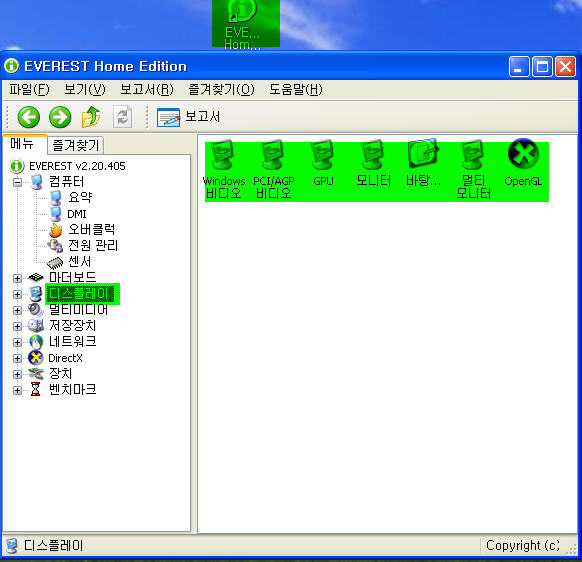The width and height of the screenshot is (582, 562).
Task: Click the 벤치마크 hourglass icon
Action: click(36, 390)
